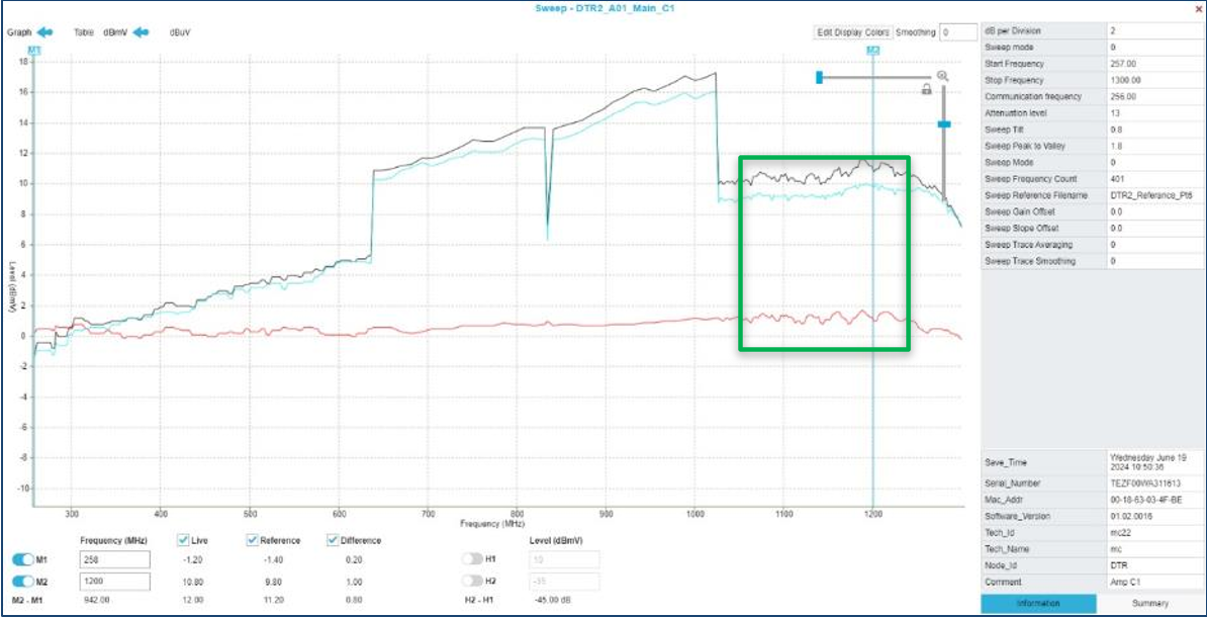Viewport: 1207px width, 617px height.
Task: Choose the dBuV unit option
Action: coord(180,32)
